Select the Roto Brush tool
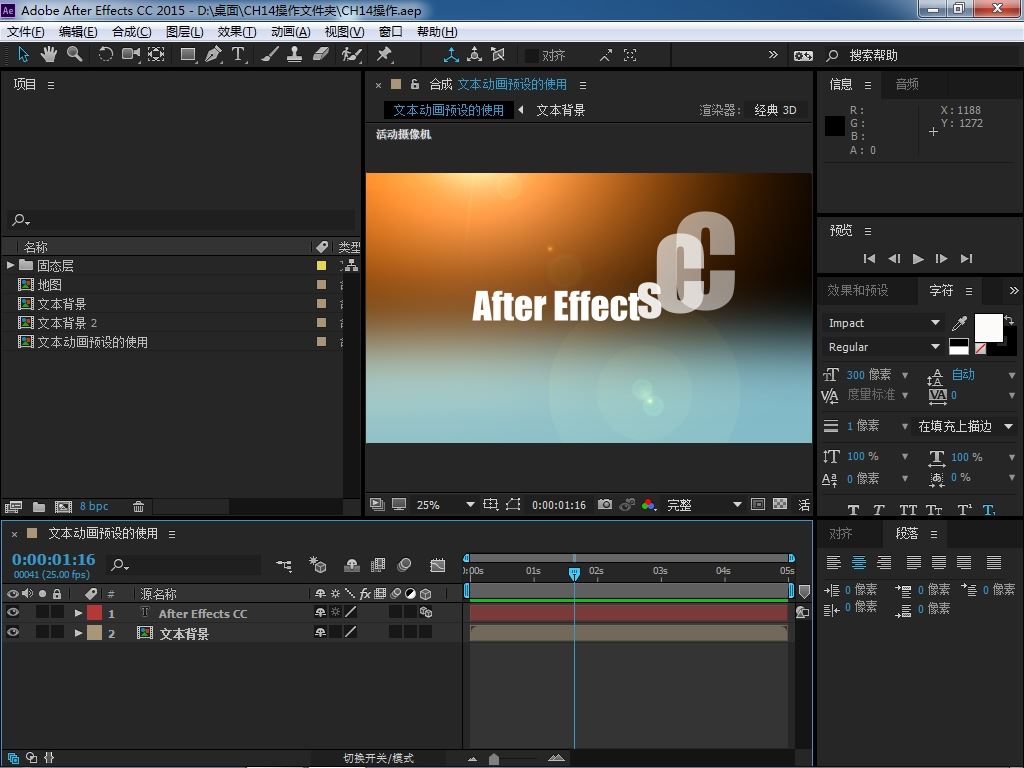1024x768 pixels. [351, 54]
